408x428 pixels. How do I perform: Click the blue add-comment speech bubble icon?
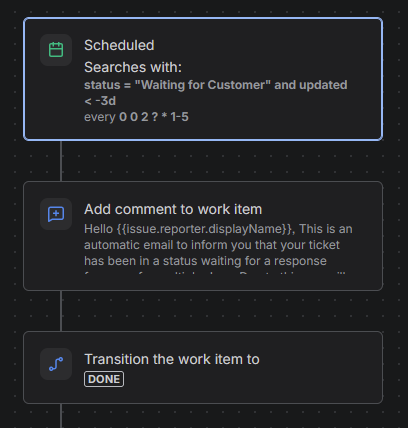pyautogui.click(x=56, y=214)
